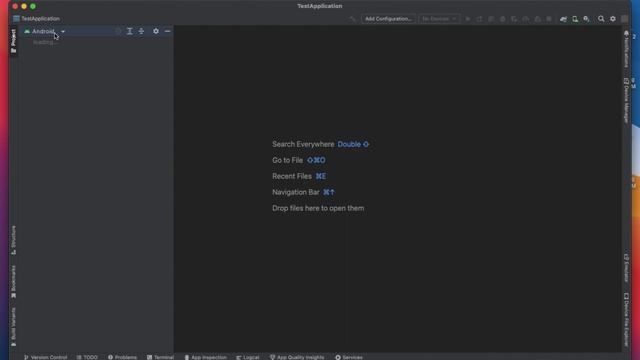
Task: Open the Problems tool window tab
Action: [122, 357]
